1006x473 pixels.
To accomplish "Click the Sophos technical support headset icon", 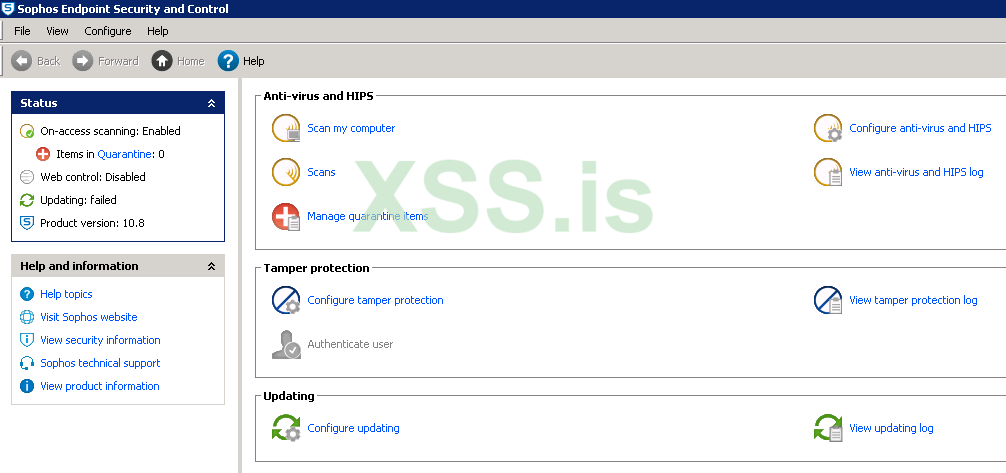I will coord(27,363).
